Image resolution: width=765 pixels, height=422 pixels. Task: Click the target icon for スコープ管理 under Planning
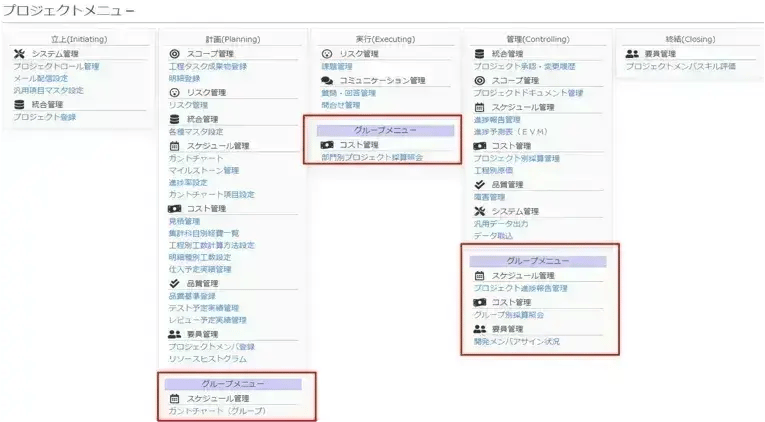[175, 54]
